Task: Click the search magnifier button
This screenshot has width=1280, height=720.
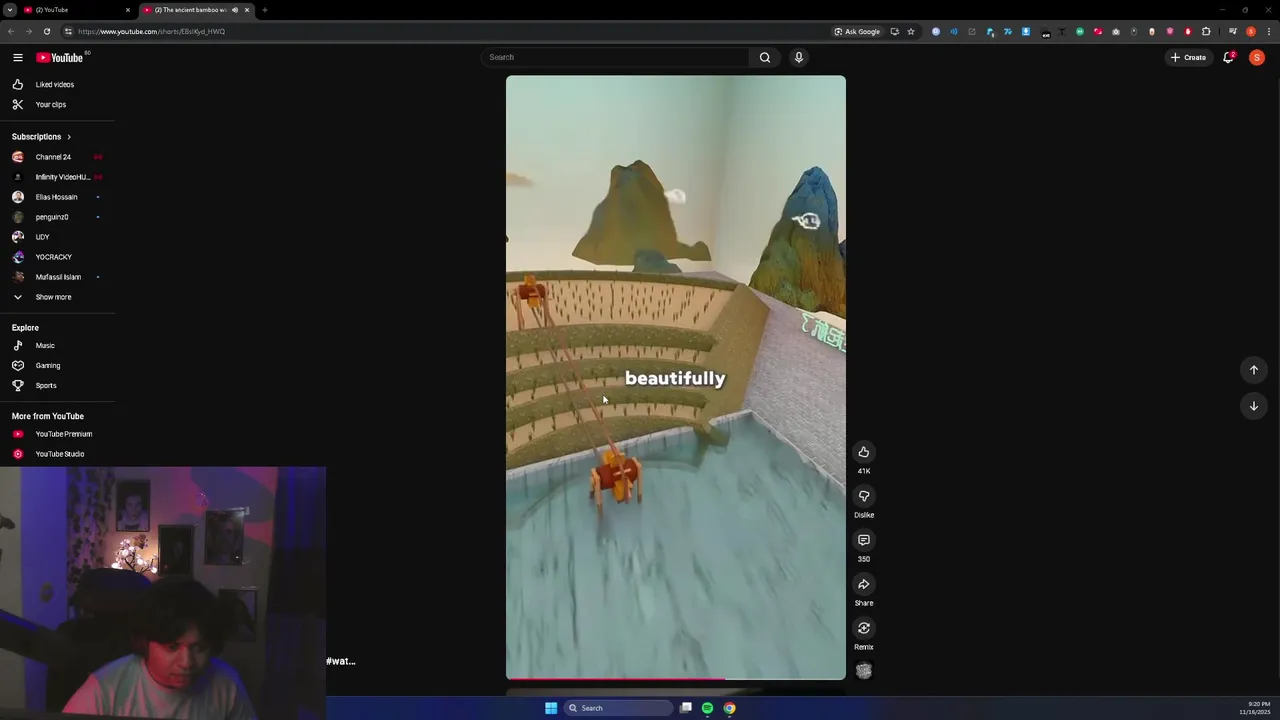Action: tap(765, 57)
